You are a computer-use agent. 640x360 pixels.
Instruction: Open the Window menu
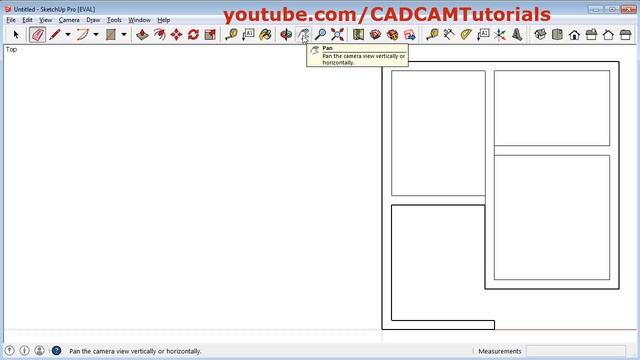(139, 20)
